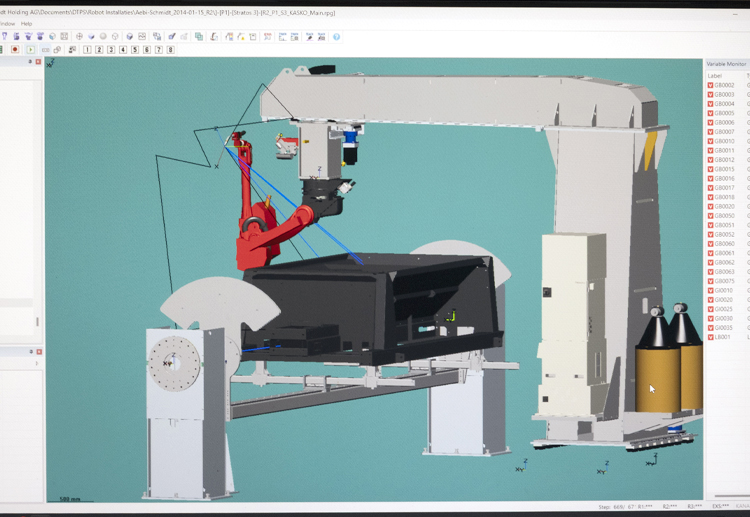Image resolution: width=750 pixels, height=517 pixels.
Task: Close the lower left docked panel
Action: coord(38,351)
